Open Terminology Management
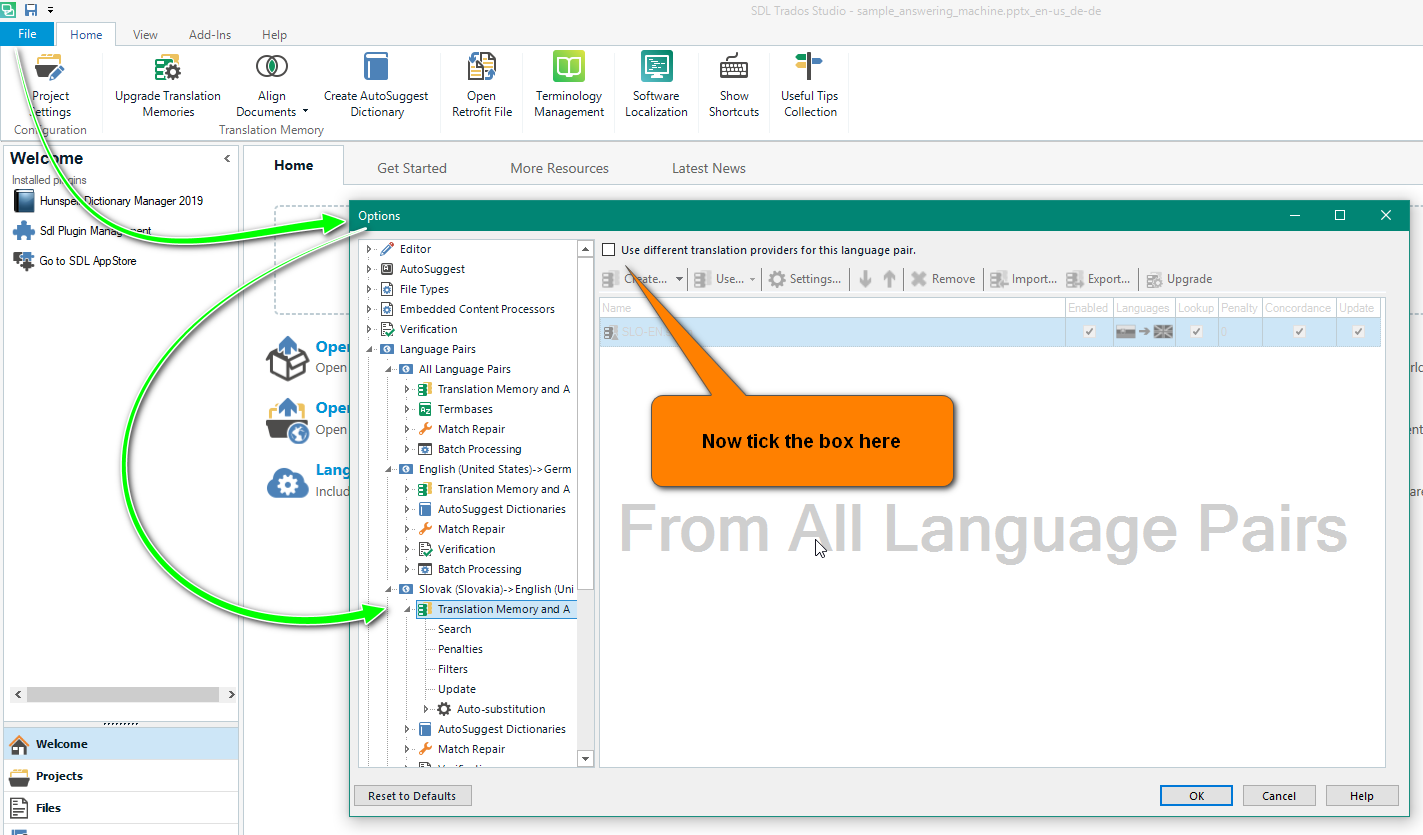This screenshot has height=835, width=1423. coord(569,86)
